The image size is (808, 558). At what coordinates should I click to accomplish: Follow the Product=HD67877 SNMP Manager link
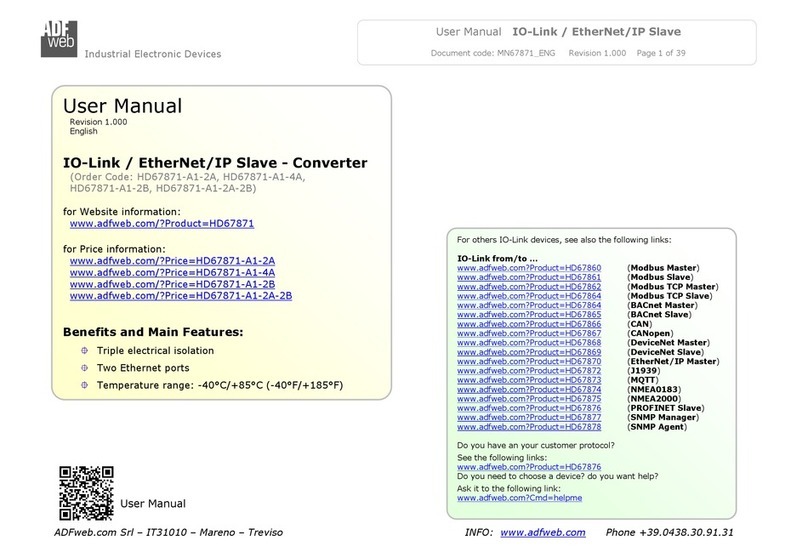[x=529, y=417]
